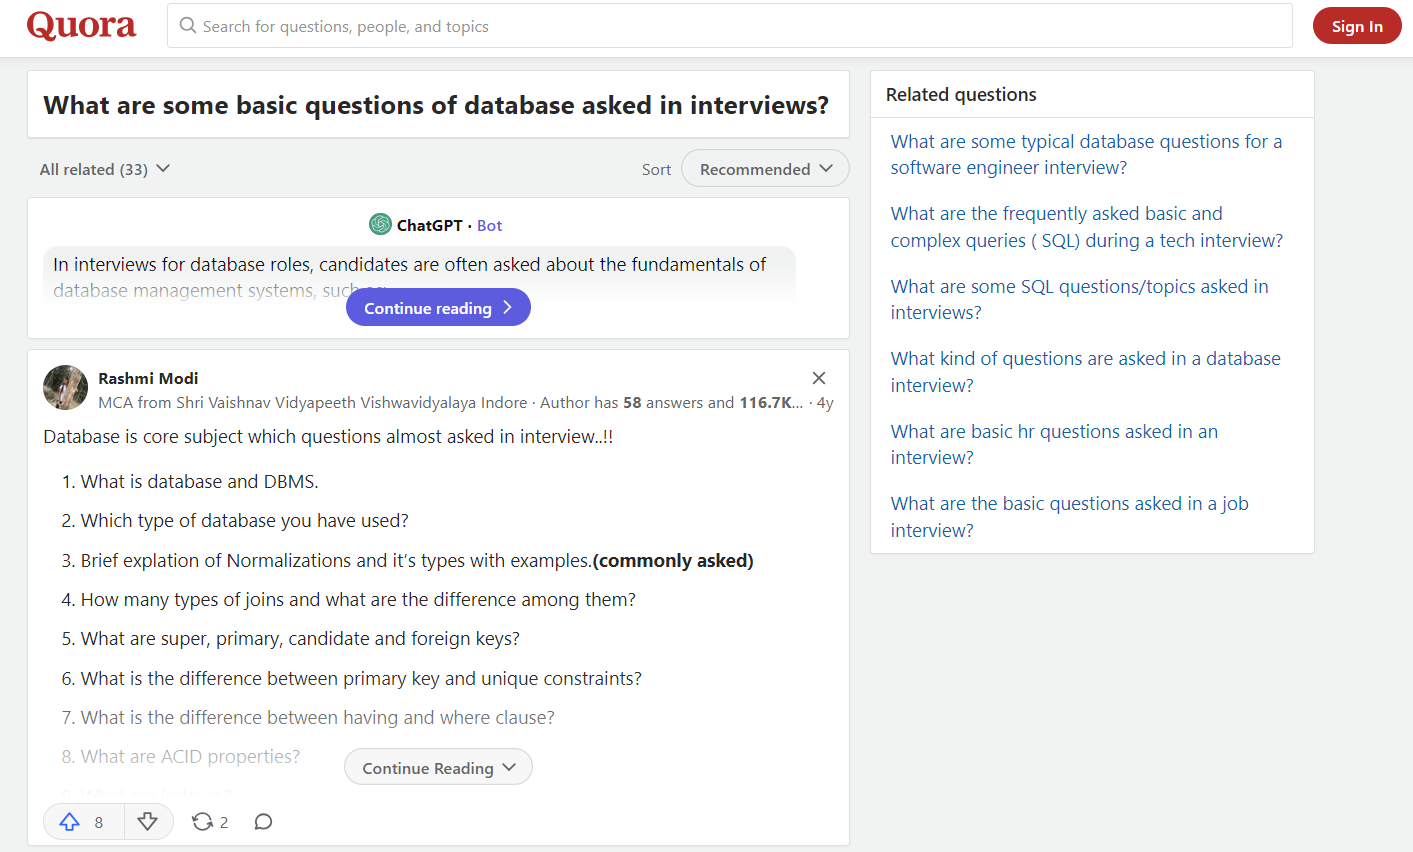Open basic questions asked in job interview link

point(1069,517)
